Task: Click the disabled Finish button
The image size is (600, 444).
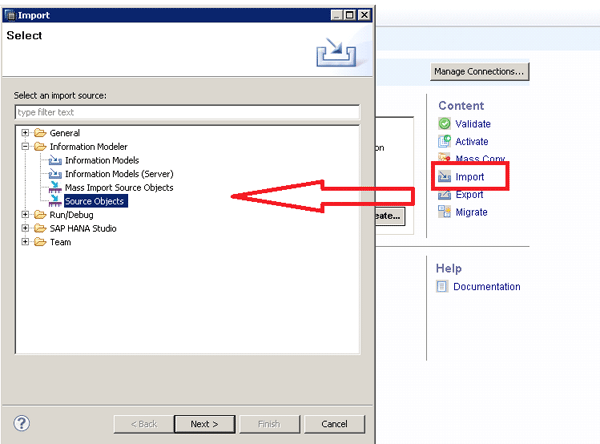Action: [x=269, y=424]
